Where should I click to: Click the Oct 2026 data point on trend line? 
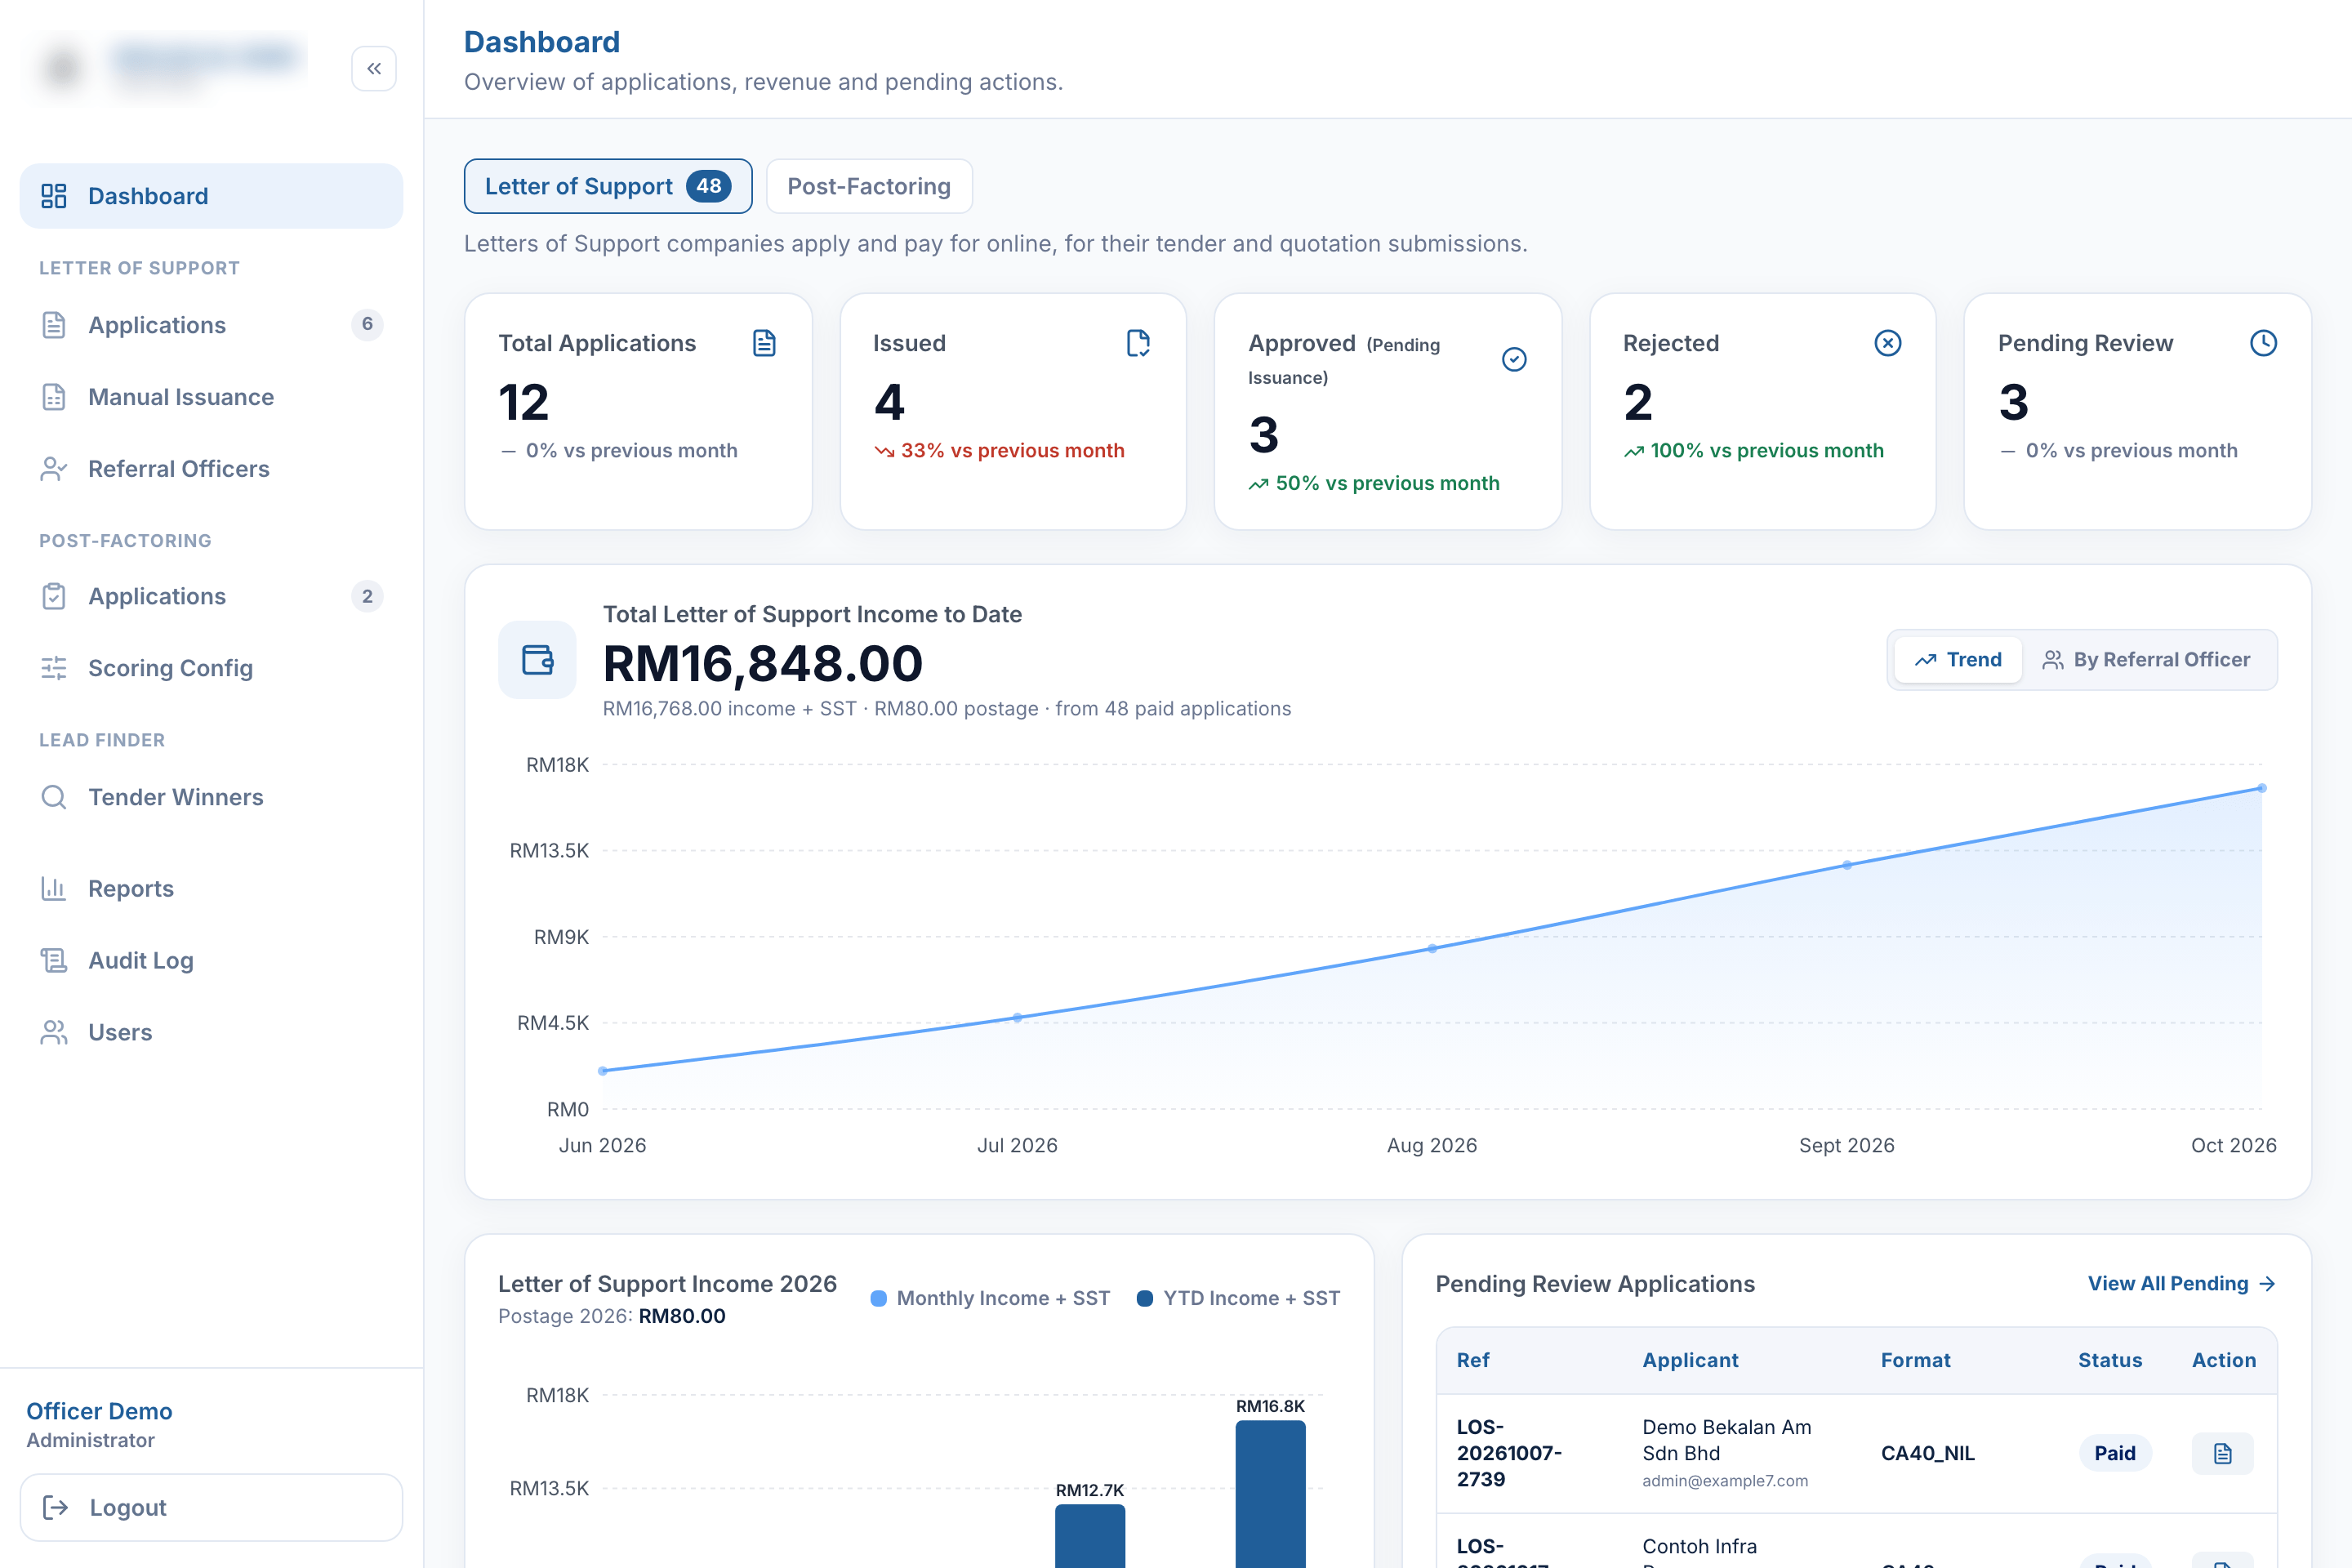tap(2261, 788)
